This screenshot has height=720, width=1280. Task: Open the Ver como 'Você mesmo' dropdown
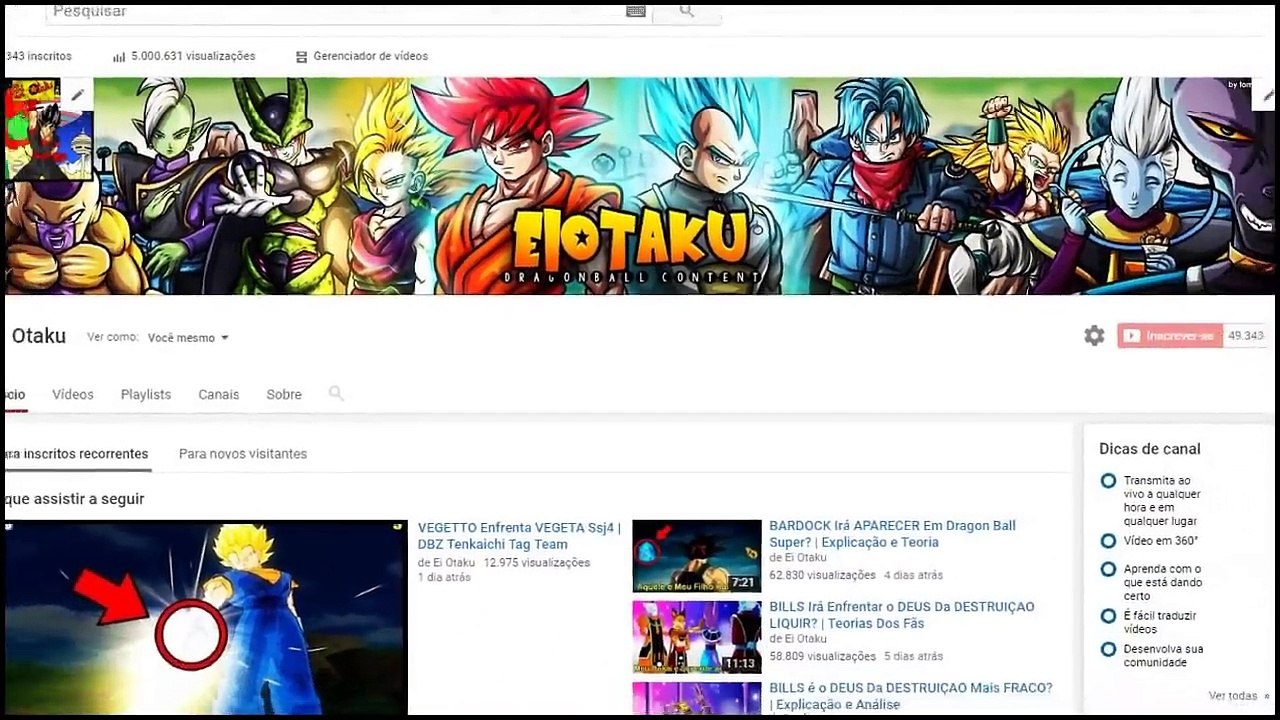pyautogui.click(x=188, y=338)
